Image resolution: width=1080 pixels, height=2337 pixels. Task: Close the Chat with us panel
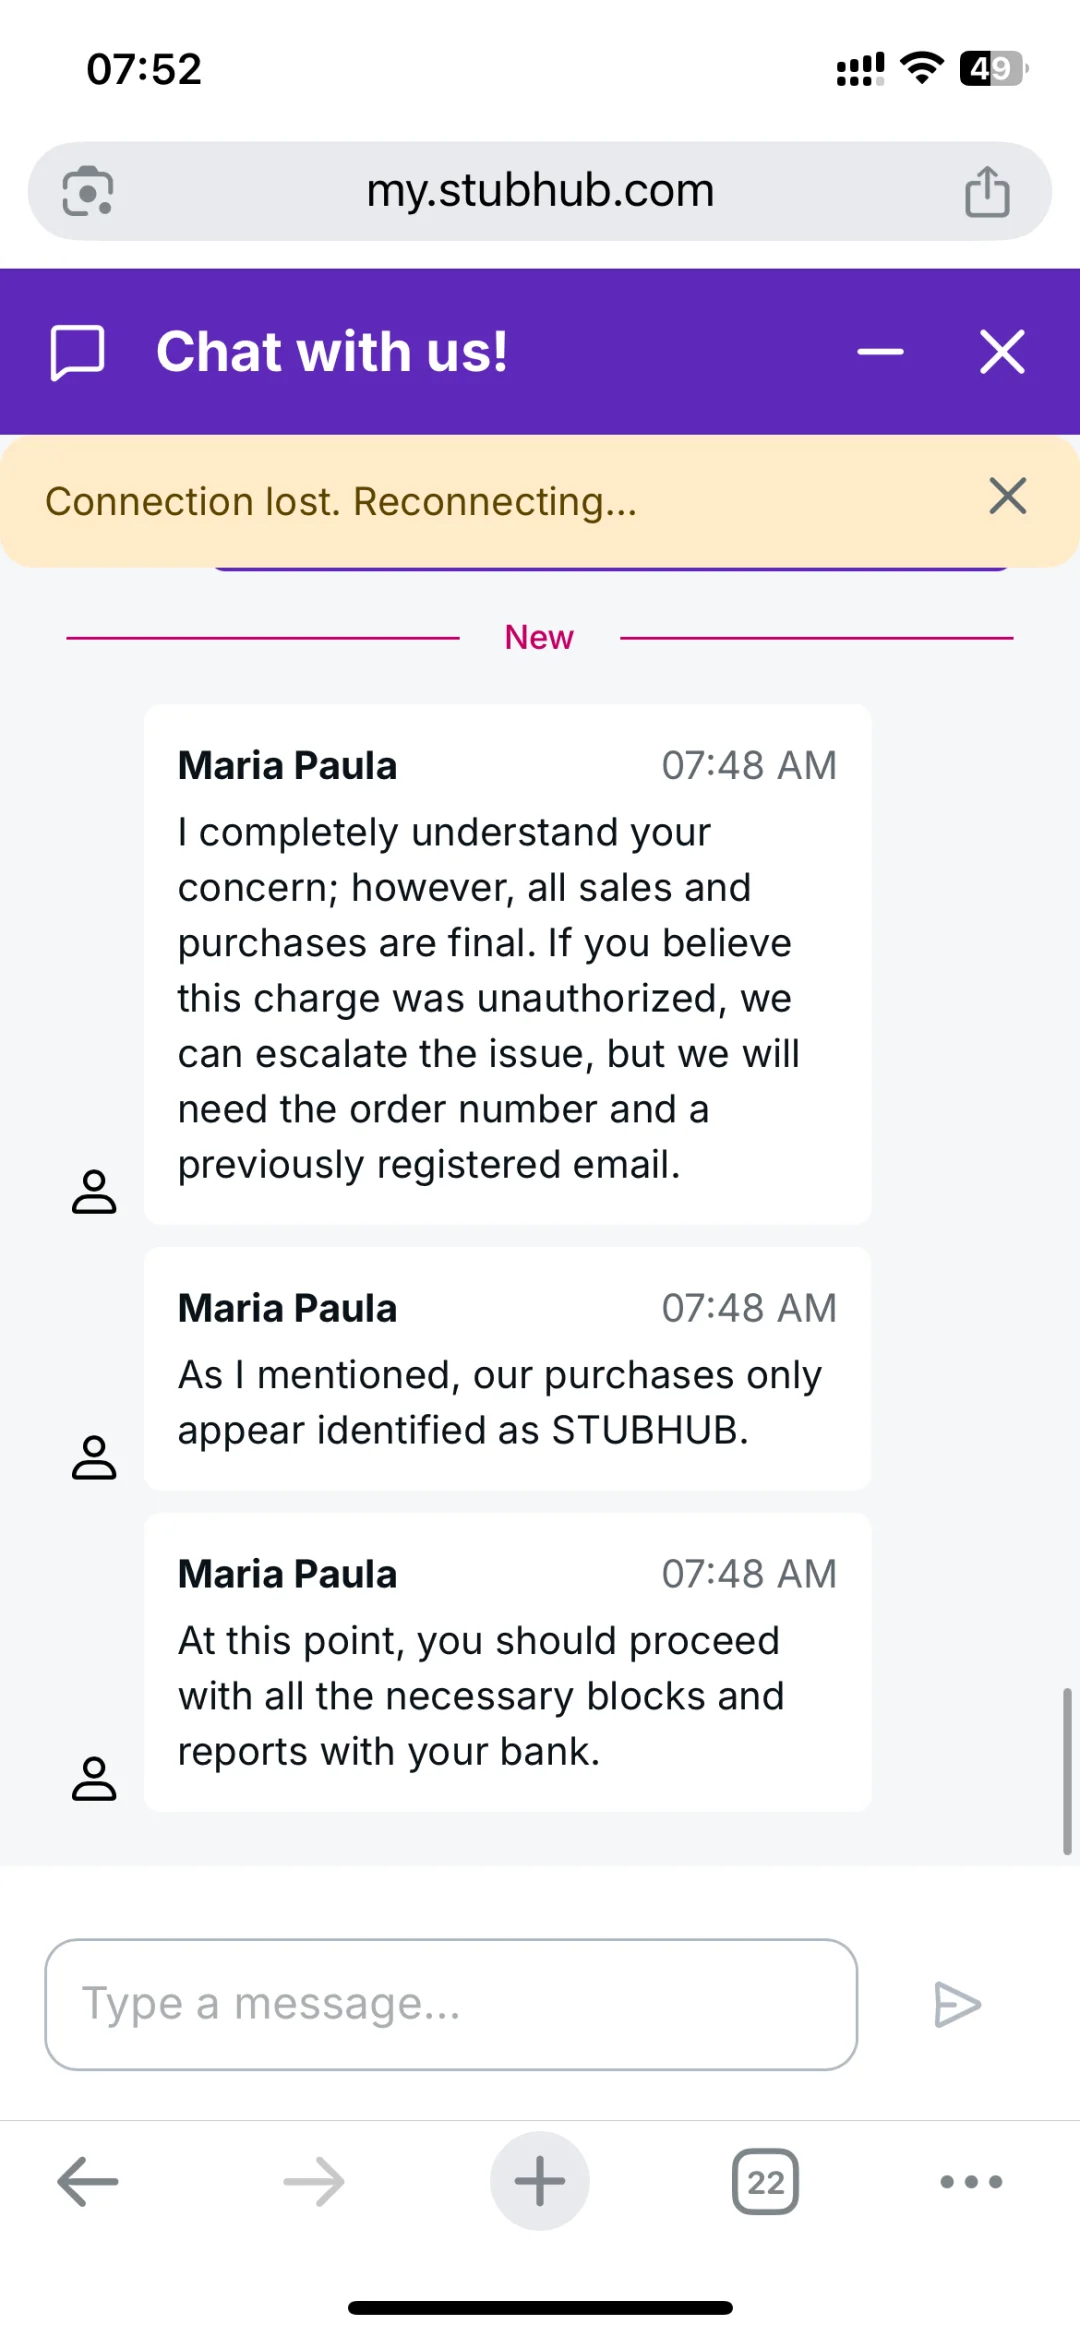click(1002, 352)
